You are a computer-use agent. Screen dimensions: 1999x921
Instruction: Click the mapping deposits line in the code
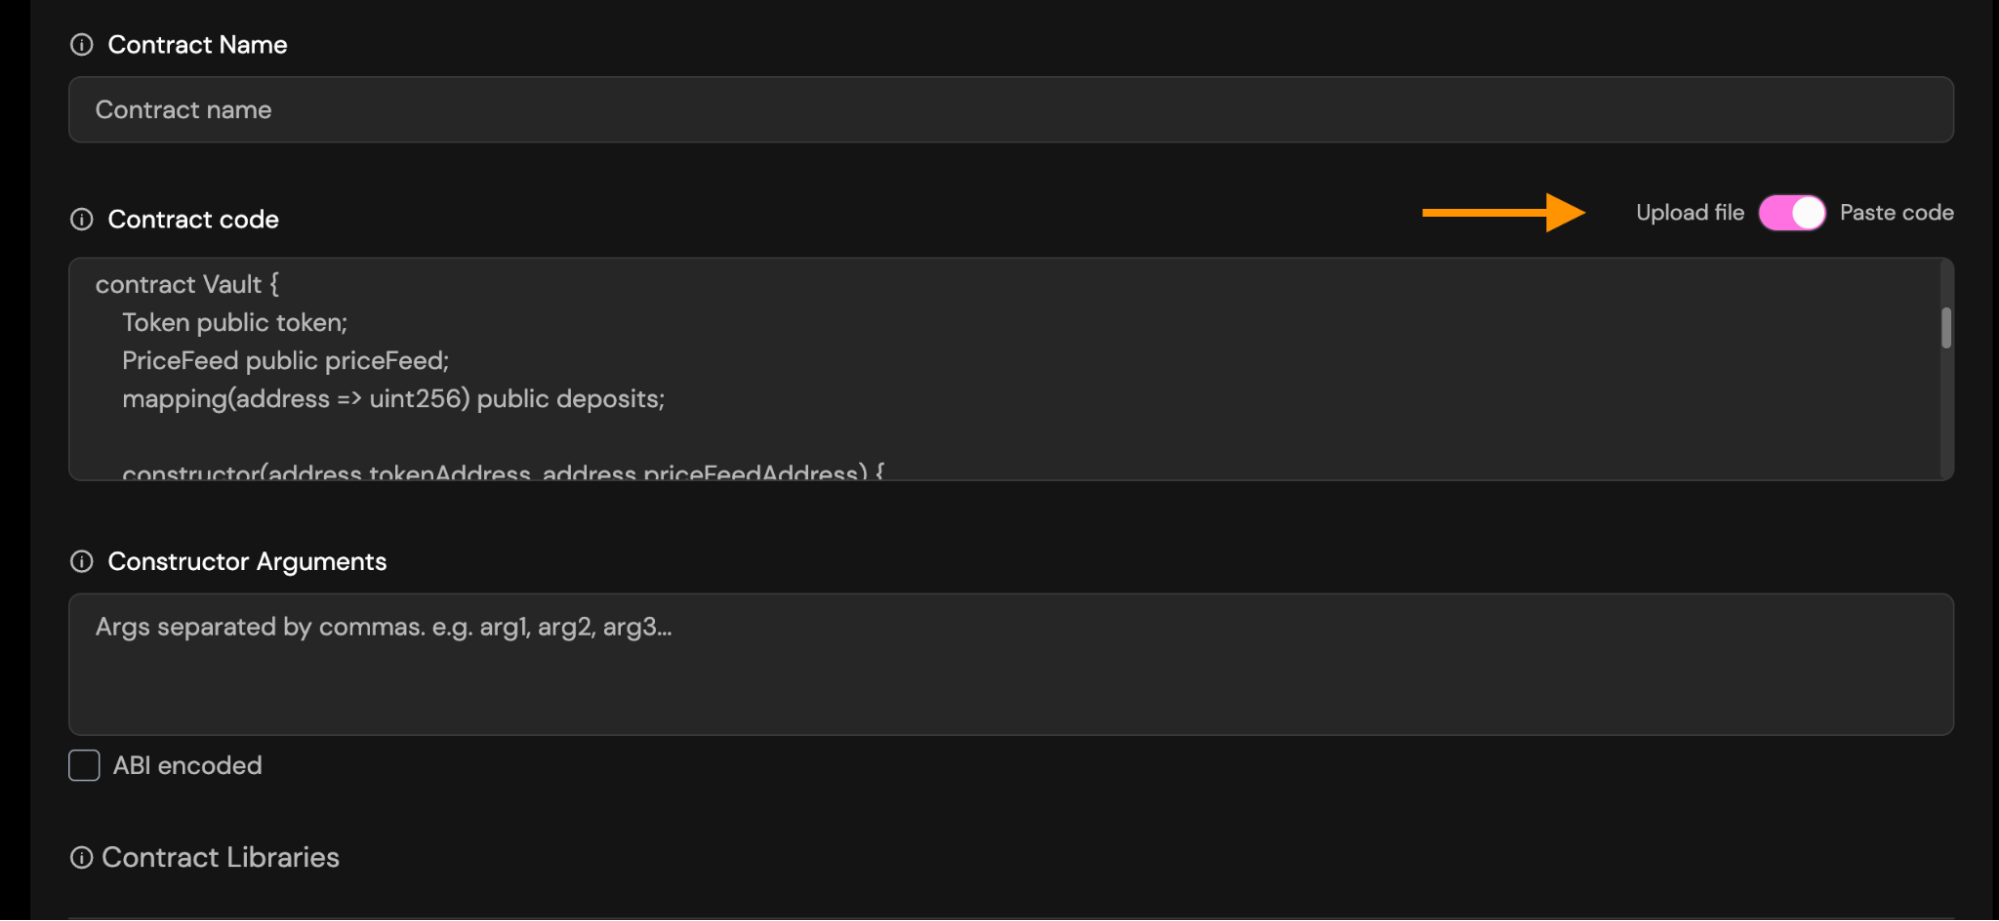393,399
